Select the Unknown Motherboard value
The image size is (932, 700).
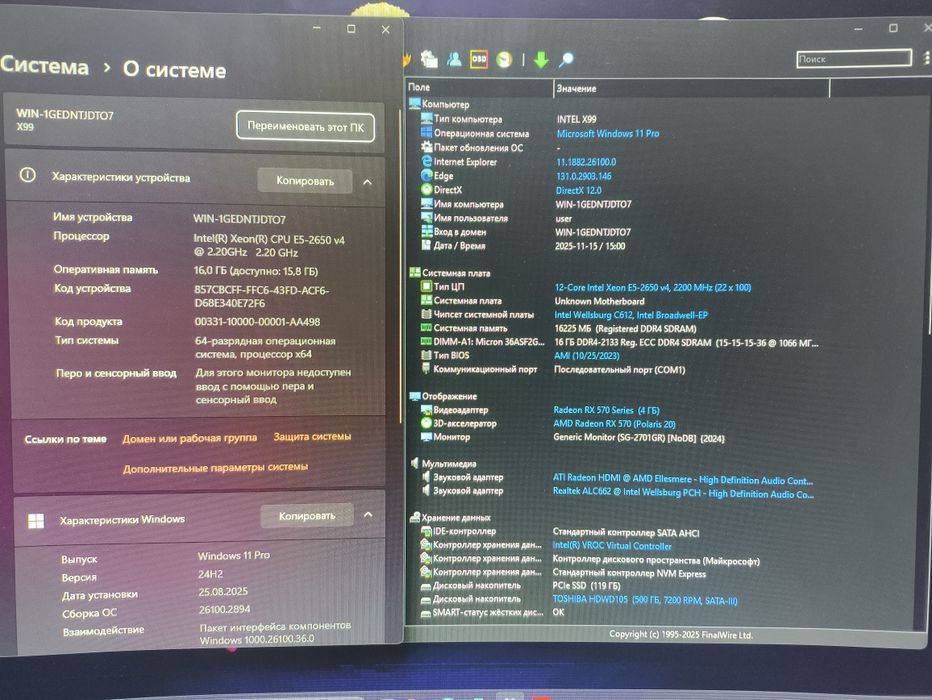pos(599,301)
